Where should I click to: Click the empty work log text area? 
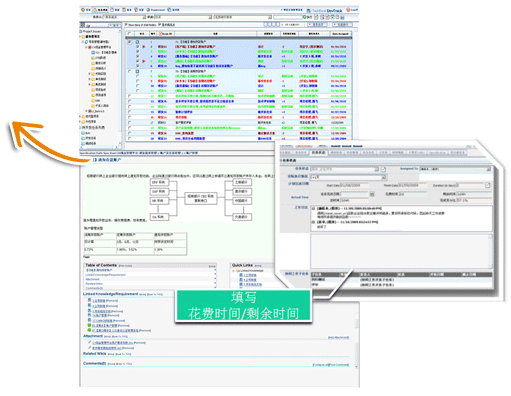[x=401, y=251]
